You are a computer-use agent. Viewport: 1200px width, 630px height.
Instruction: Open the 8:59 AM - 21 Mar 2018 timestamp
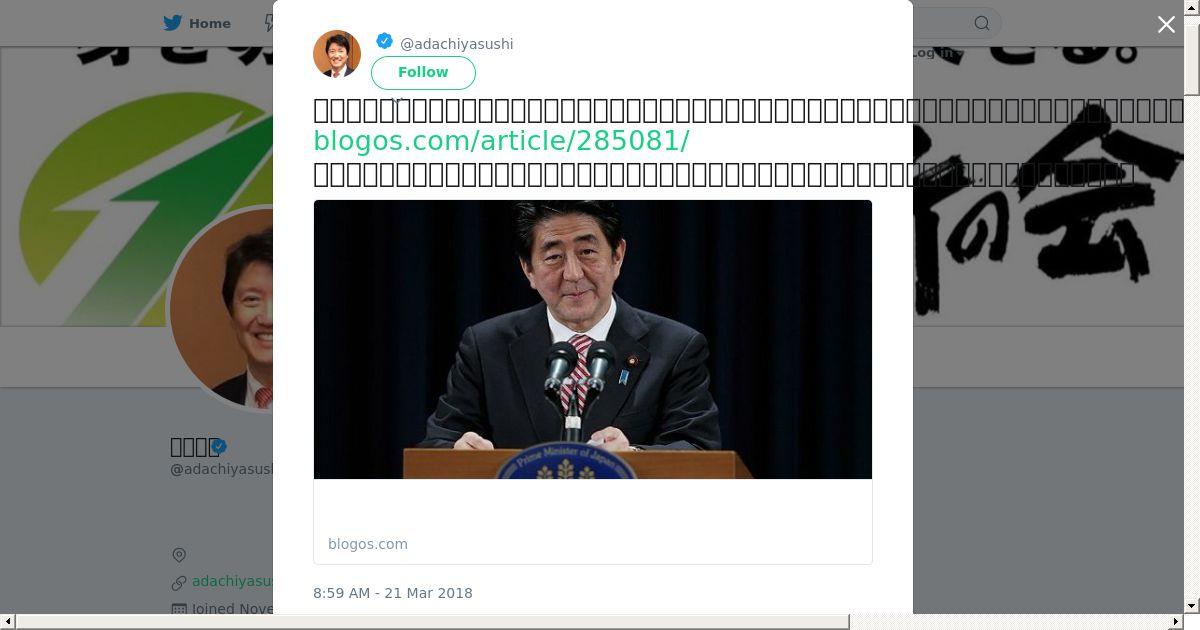tap(393, 593)
